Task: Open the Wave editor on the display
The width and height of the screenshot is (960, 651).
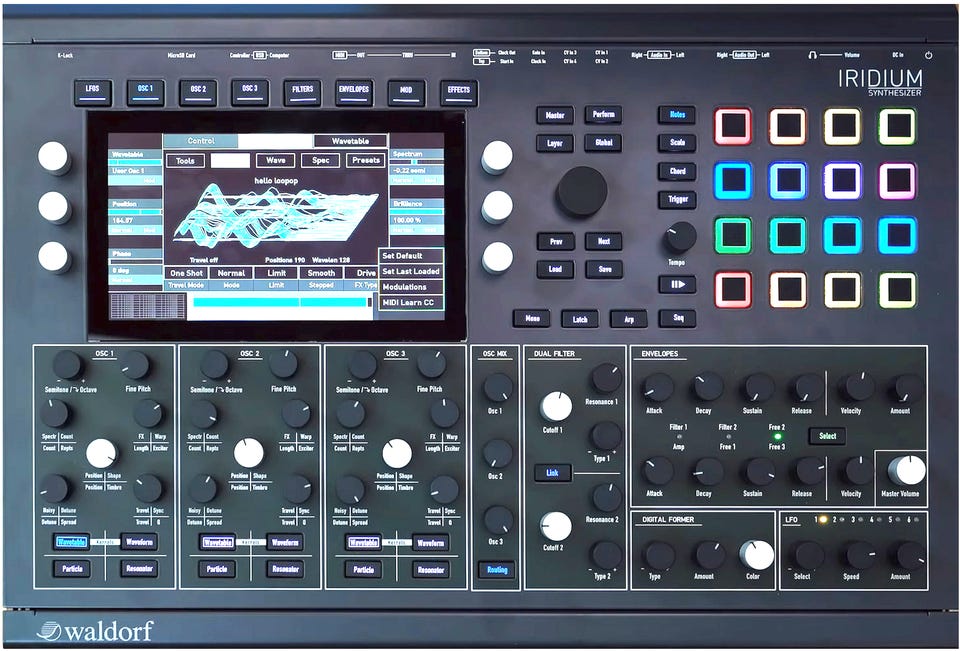Action: click(x=276, y=160)
